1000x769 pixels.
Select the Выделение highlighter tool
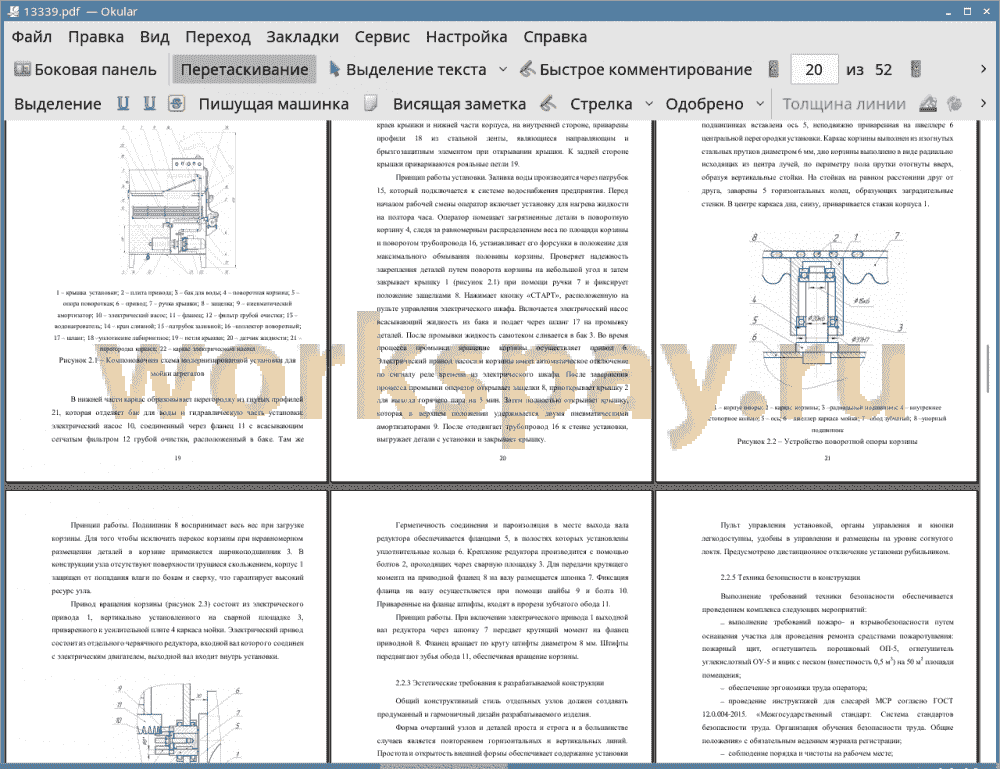57,104
